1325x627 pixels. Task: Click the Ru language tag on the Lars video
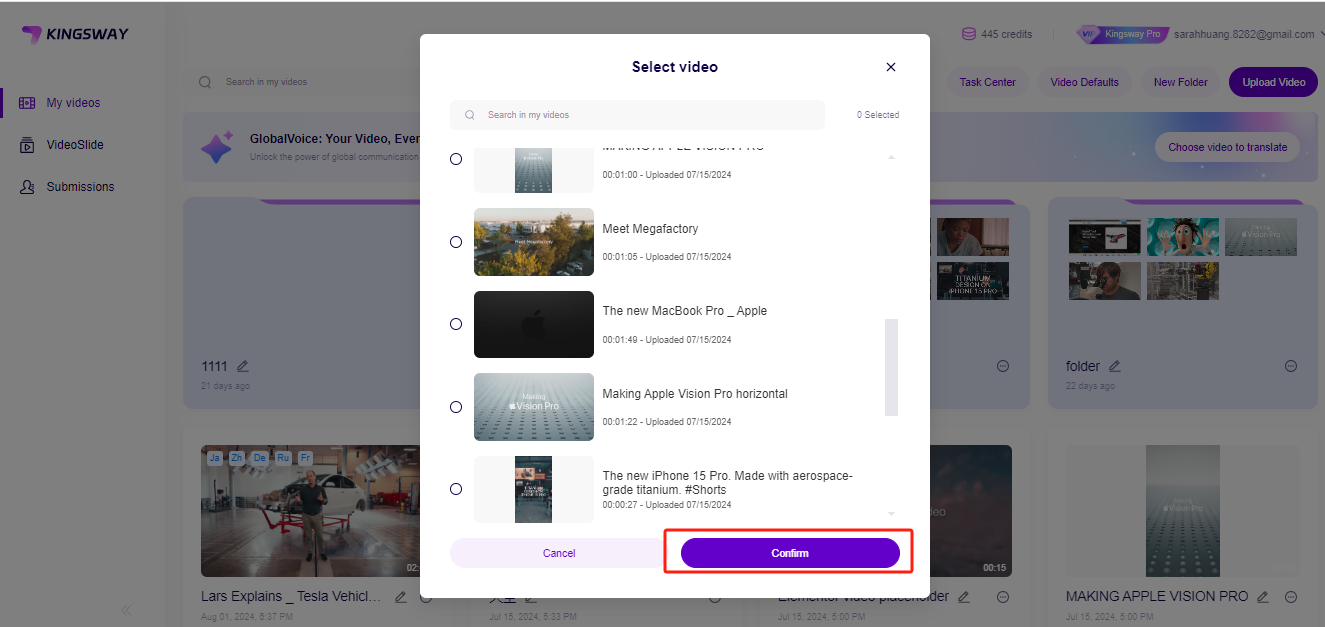pos(283,458)
